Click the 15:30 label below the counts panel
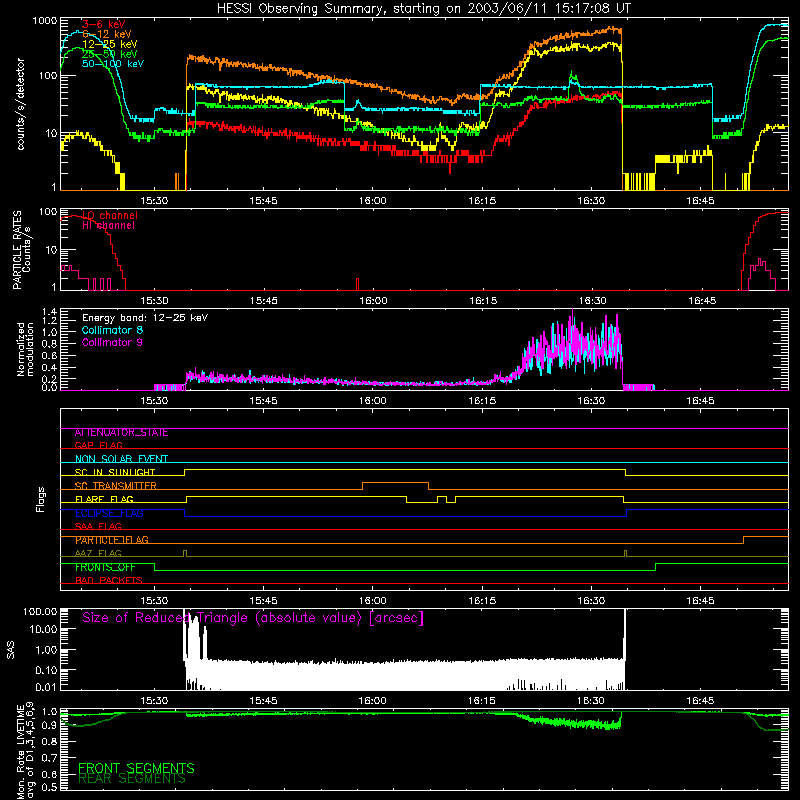 [x=154, y=201]
